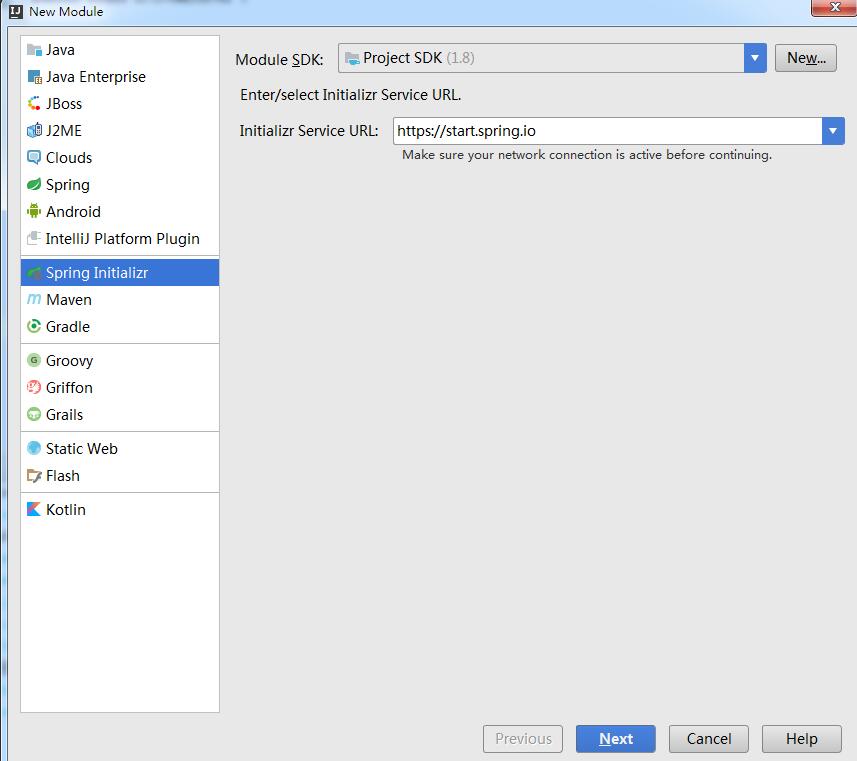Click the Grails icon
Image resolution: width=857 pixels, height=761 pixels.
(x=34, y=414)
